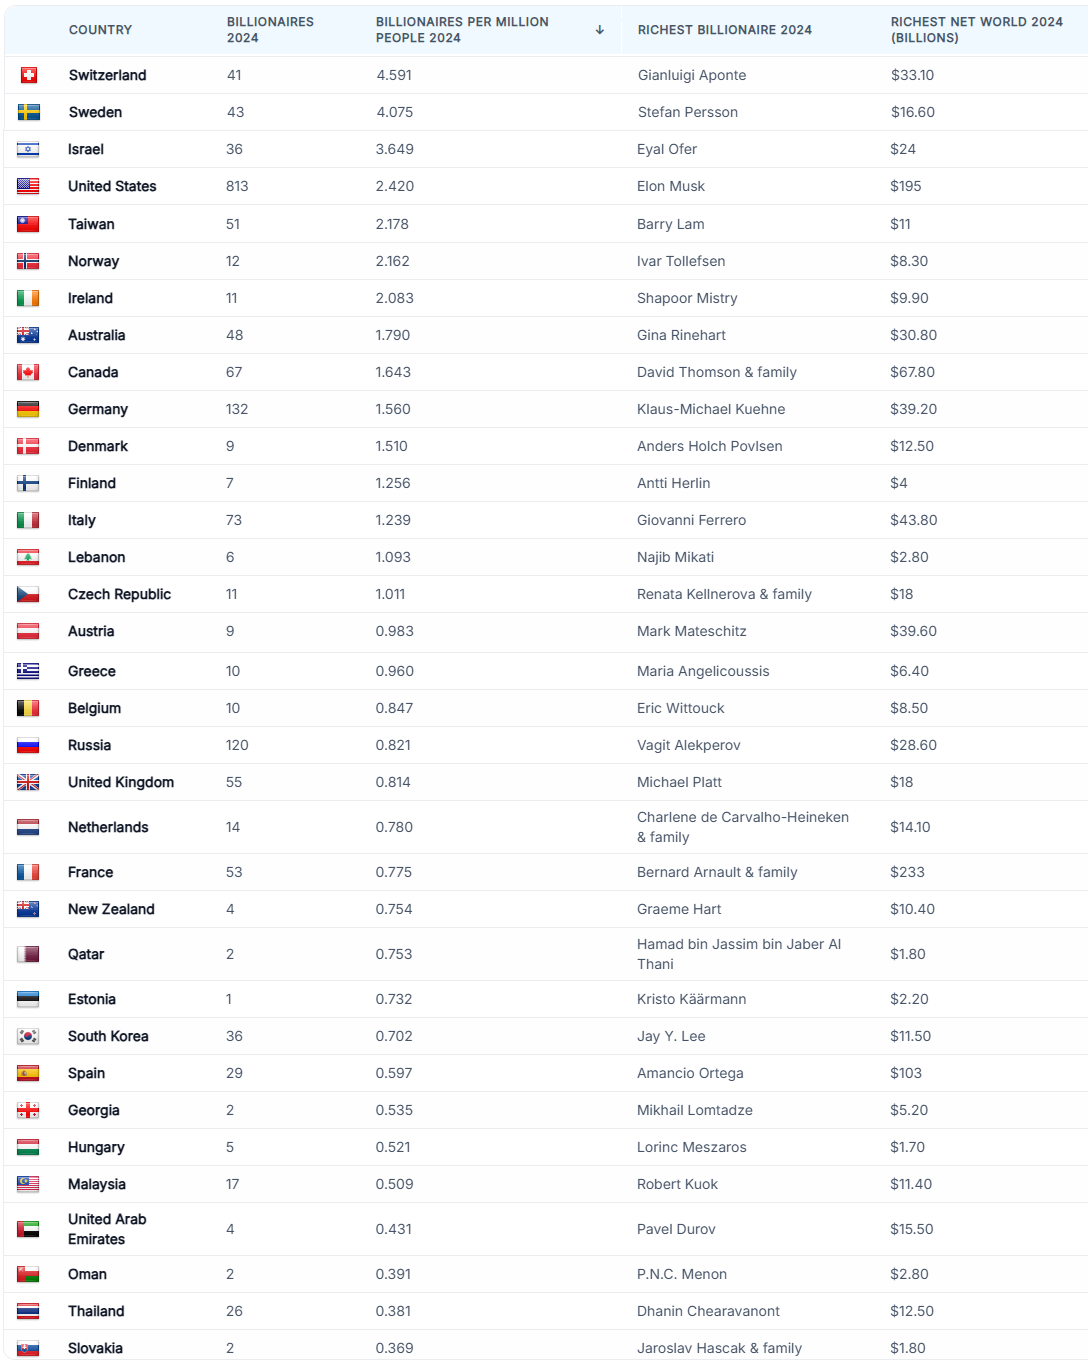Click the United States flag icon
The image size is (1088, 1370).
28,186
